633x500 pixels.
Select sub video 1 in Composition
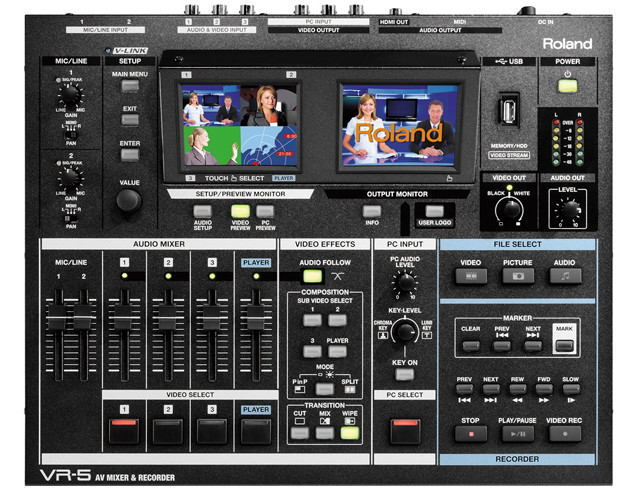click(312, 320)
